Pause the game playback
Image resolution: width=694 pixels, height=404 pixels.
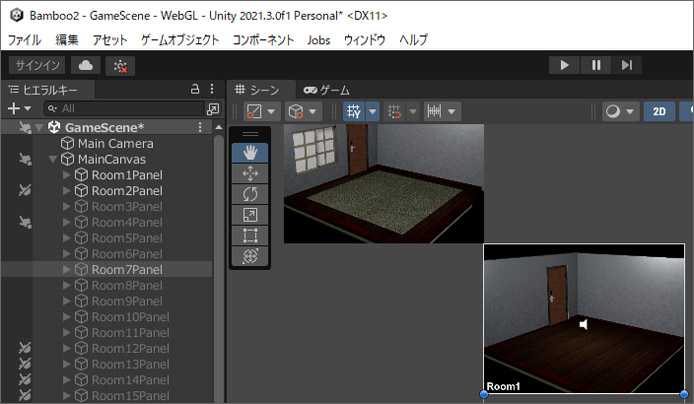[596, 65]
